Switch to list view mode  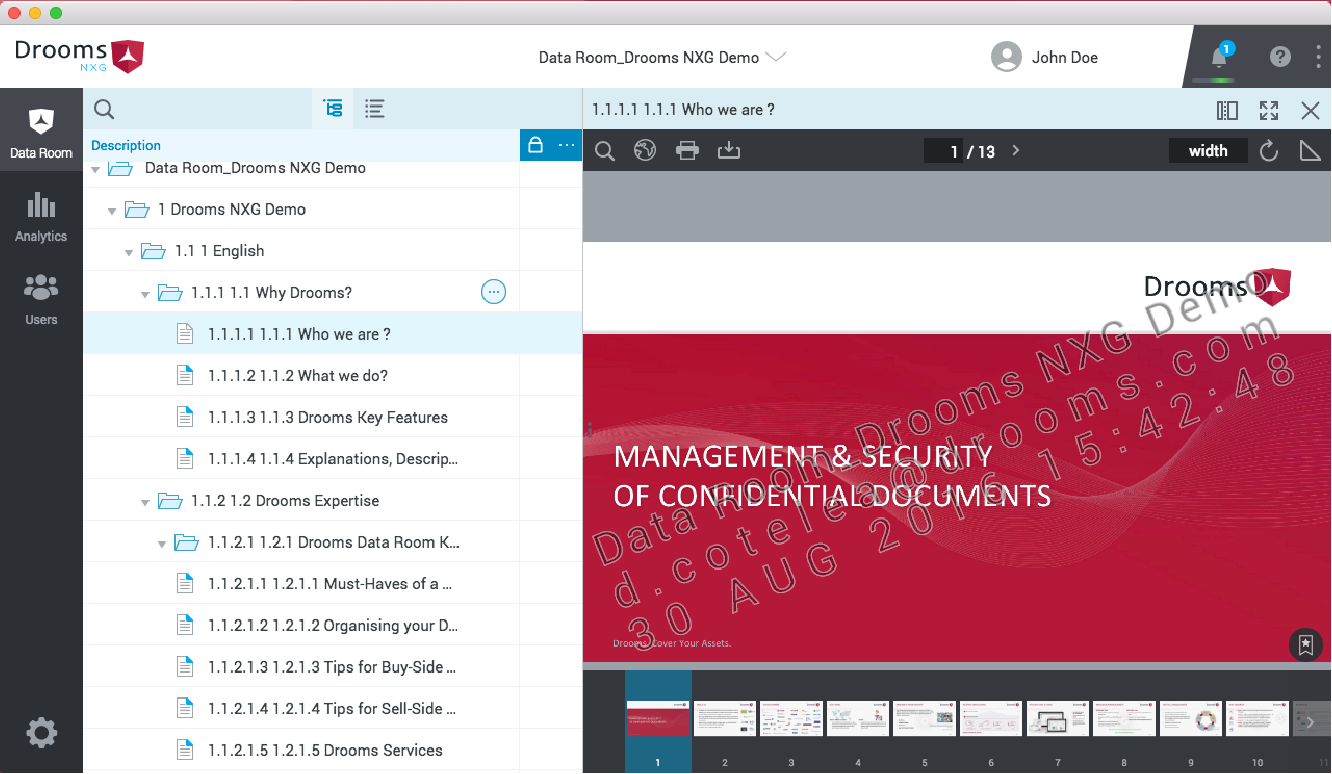[x=375, y=109]
